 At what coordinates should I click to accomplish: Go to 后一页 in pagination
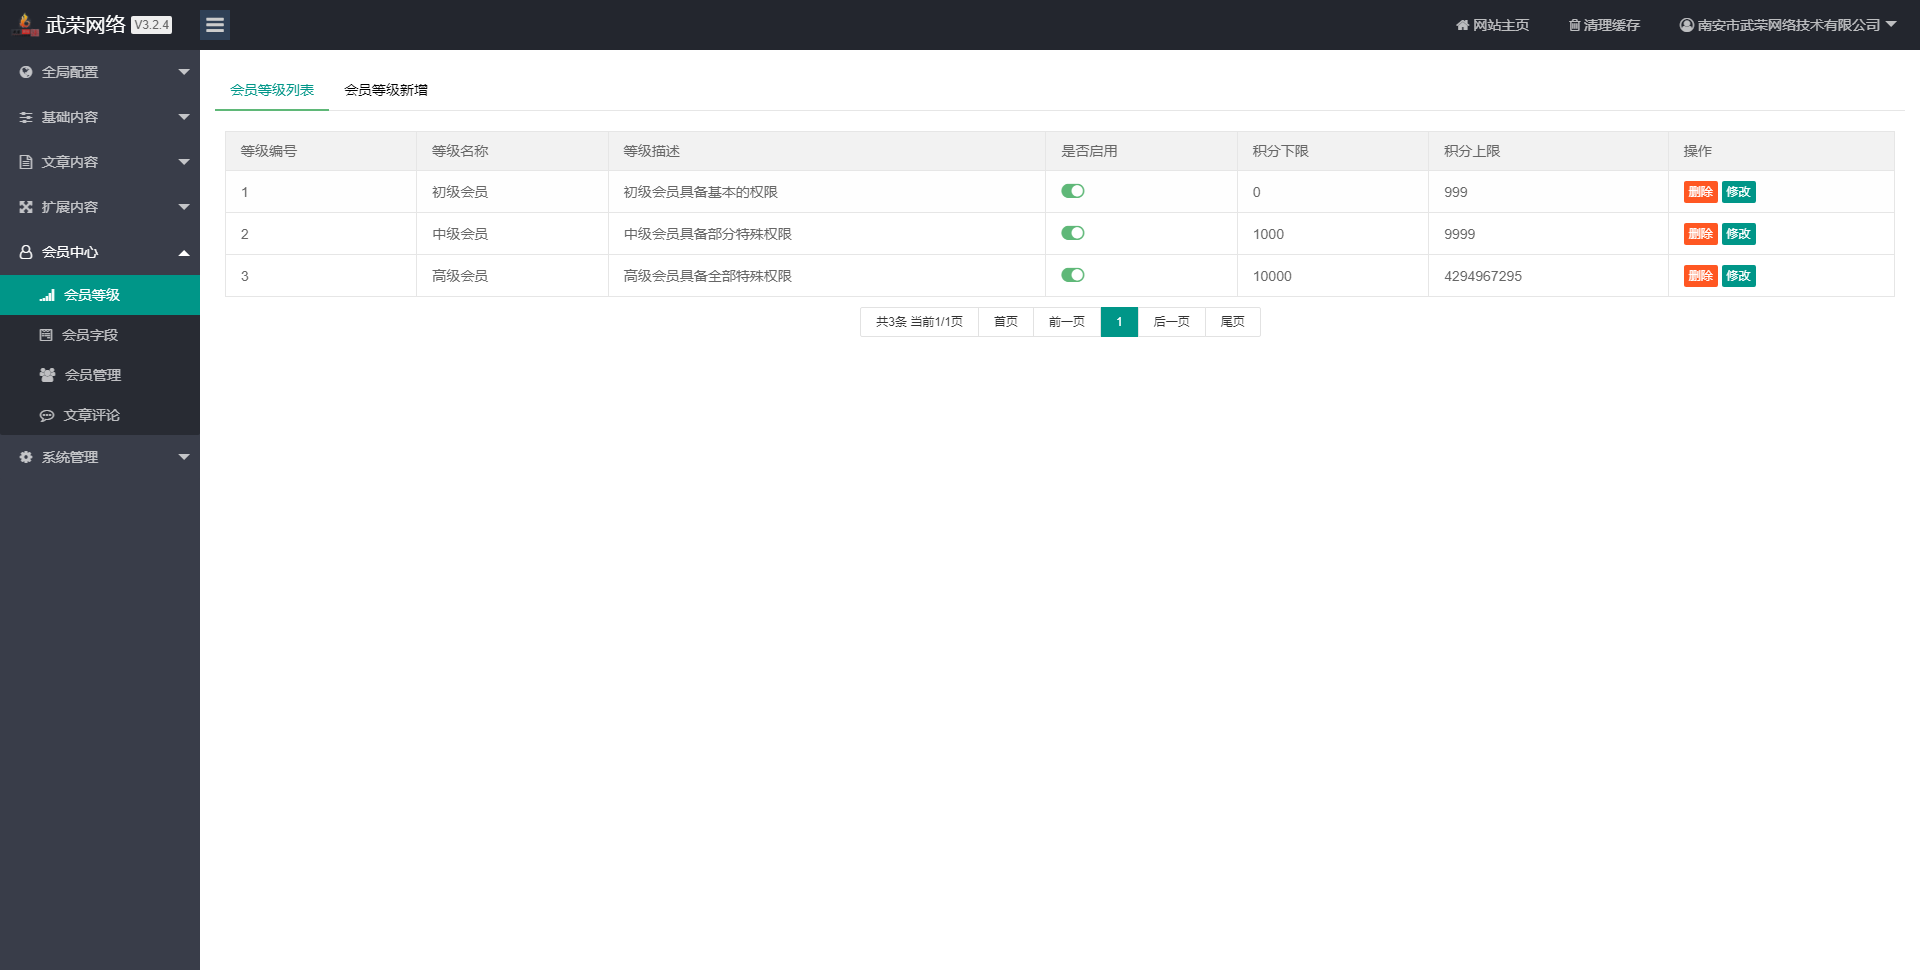coord(1172,322)
